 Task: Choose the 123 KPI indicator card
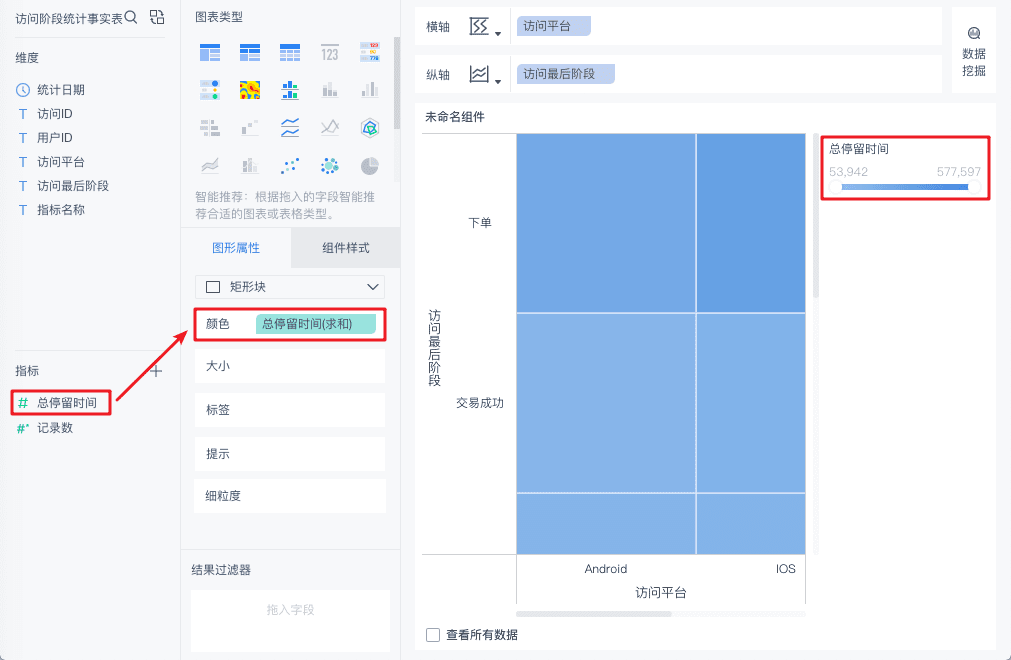(x=329, y=53)
